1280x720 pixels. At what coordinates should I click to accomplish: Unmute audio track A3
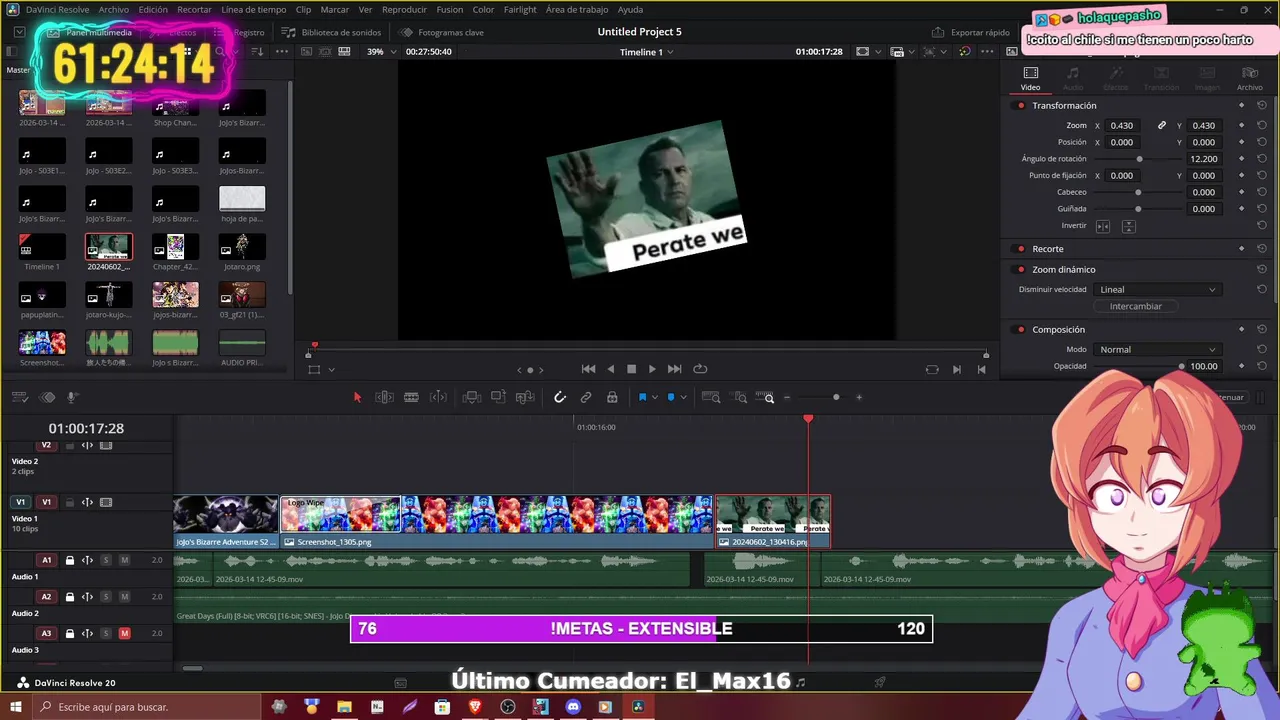coord(124,633)
